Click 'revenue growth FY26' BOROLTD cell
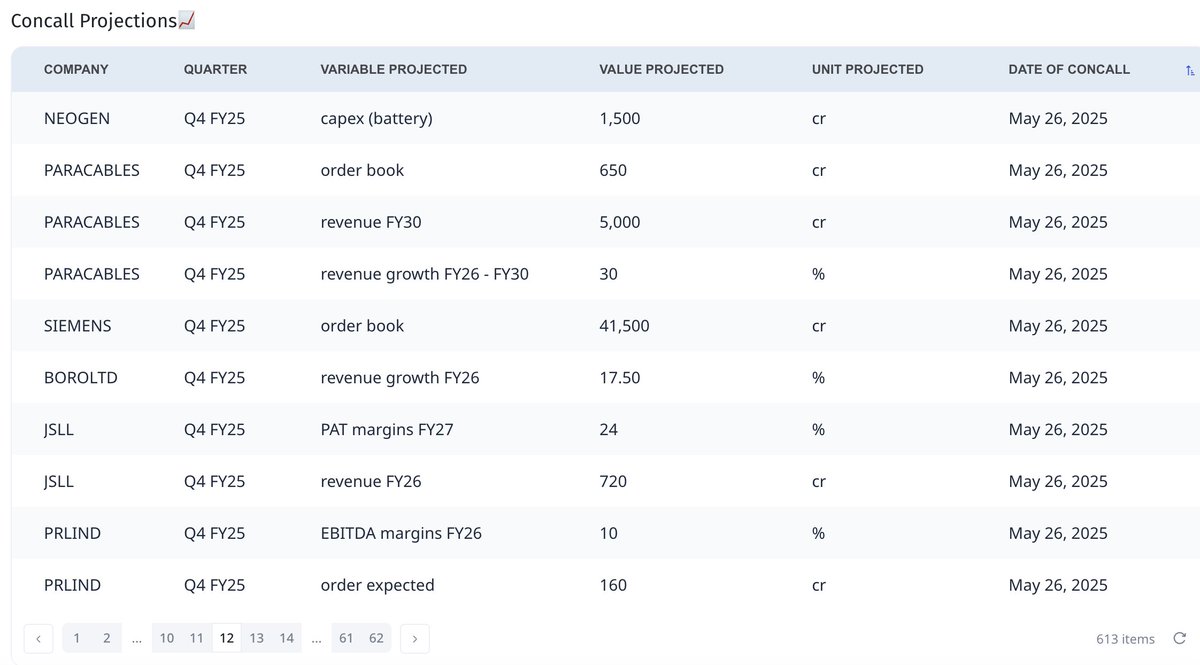 (x=400, y=378)
